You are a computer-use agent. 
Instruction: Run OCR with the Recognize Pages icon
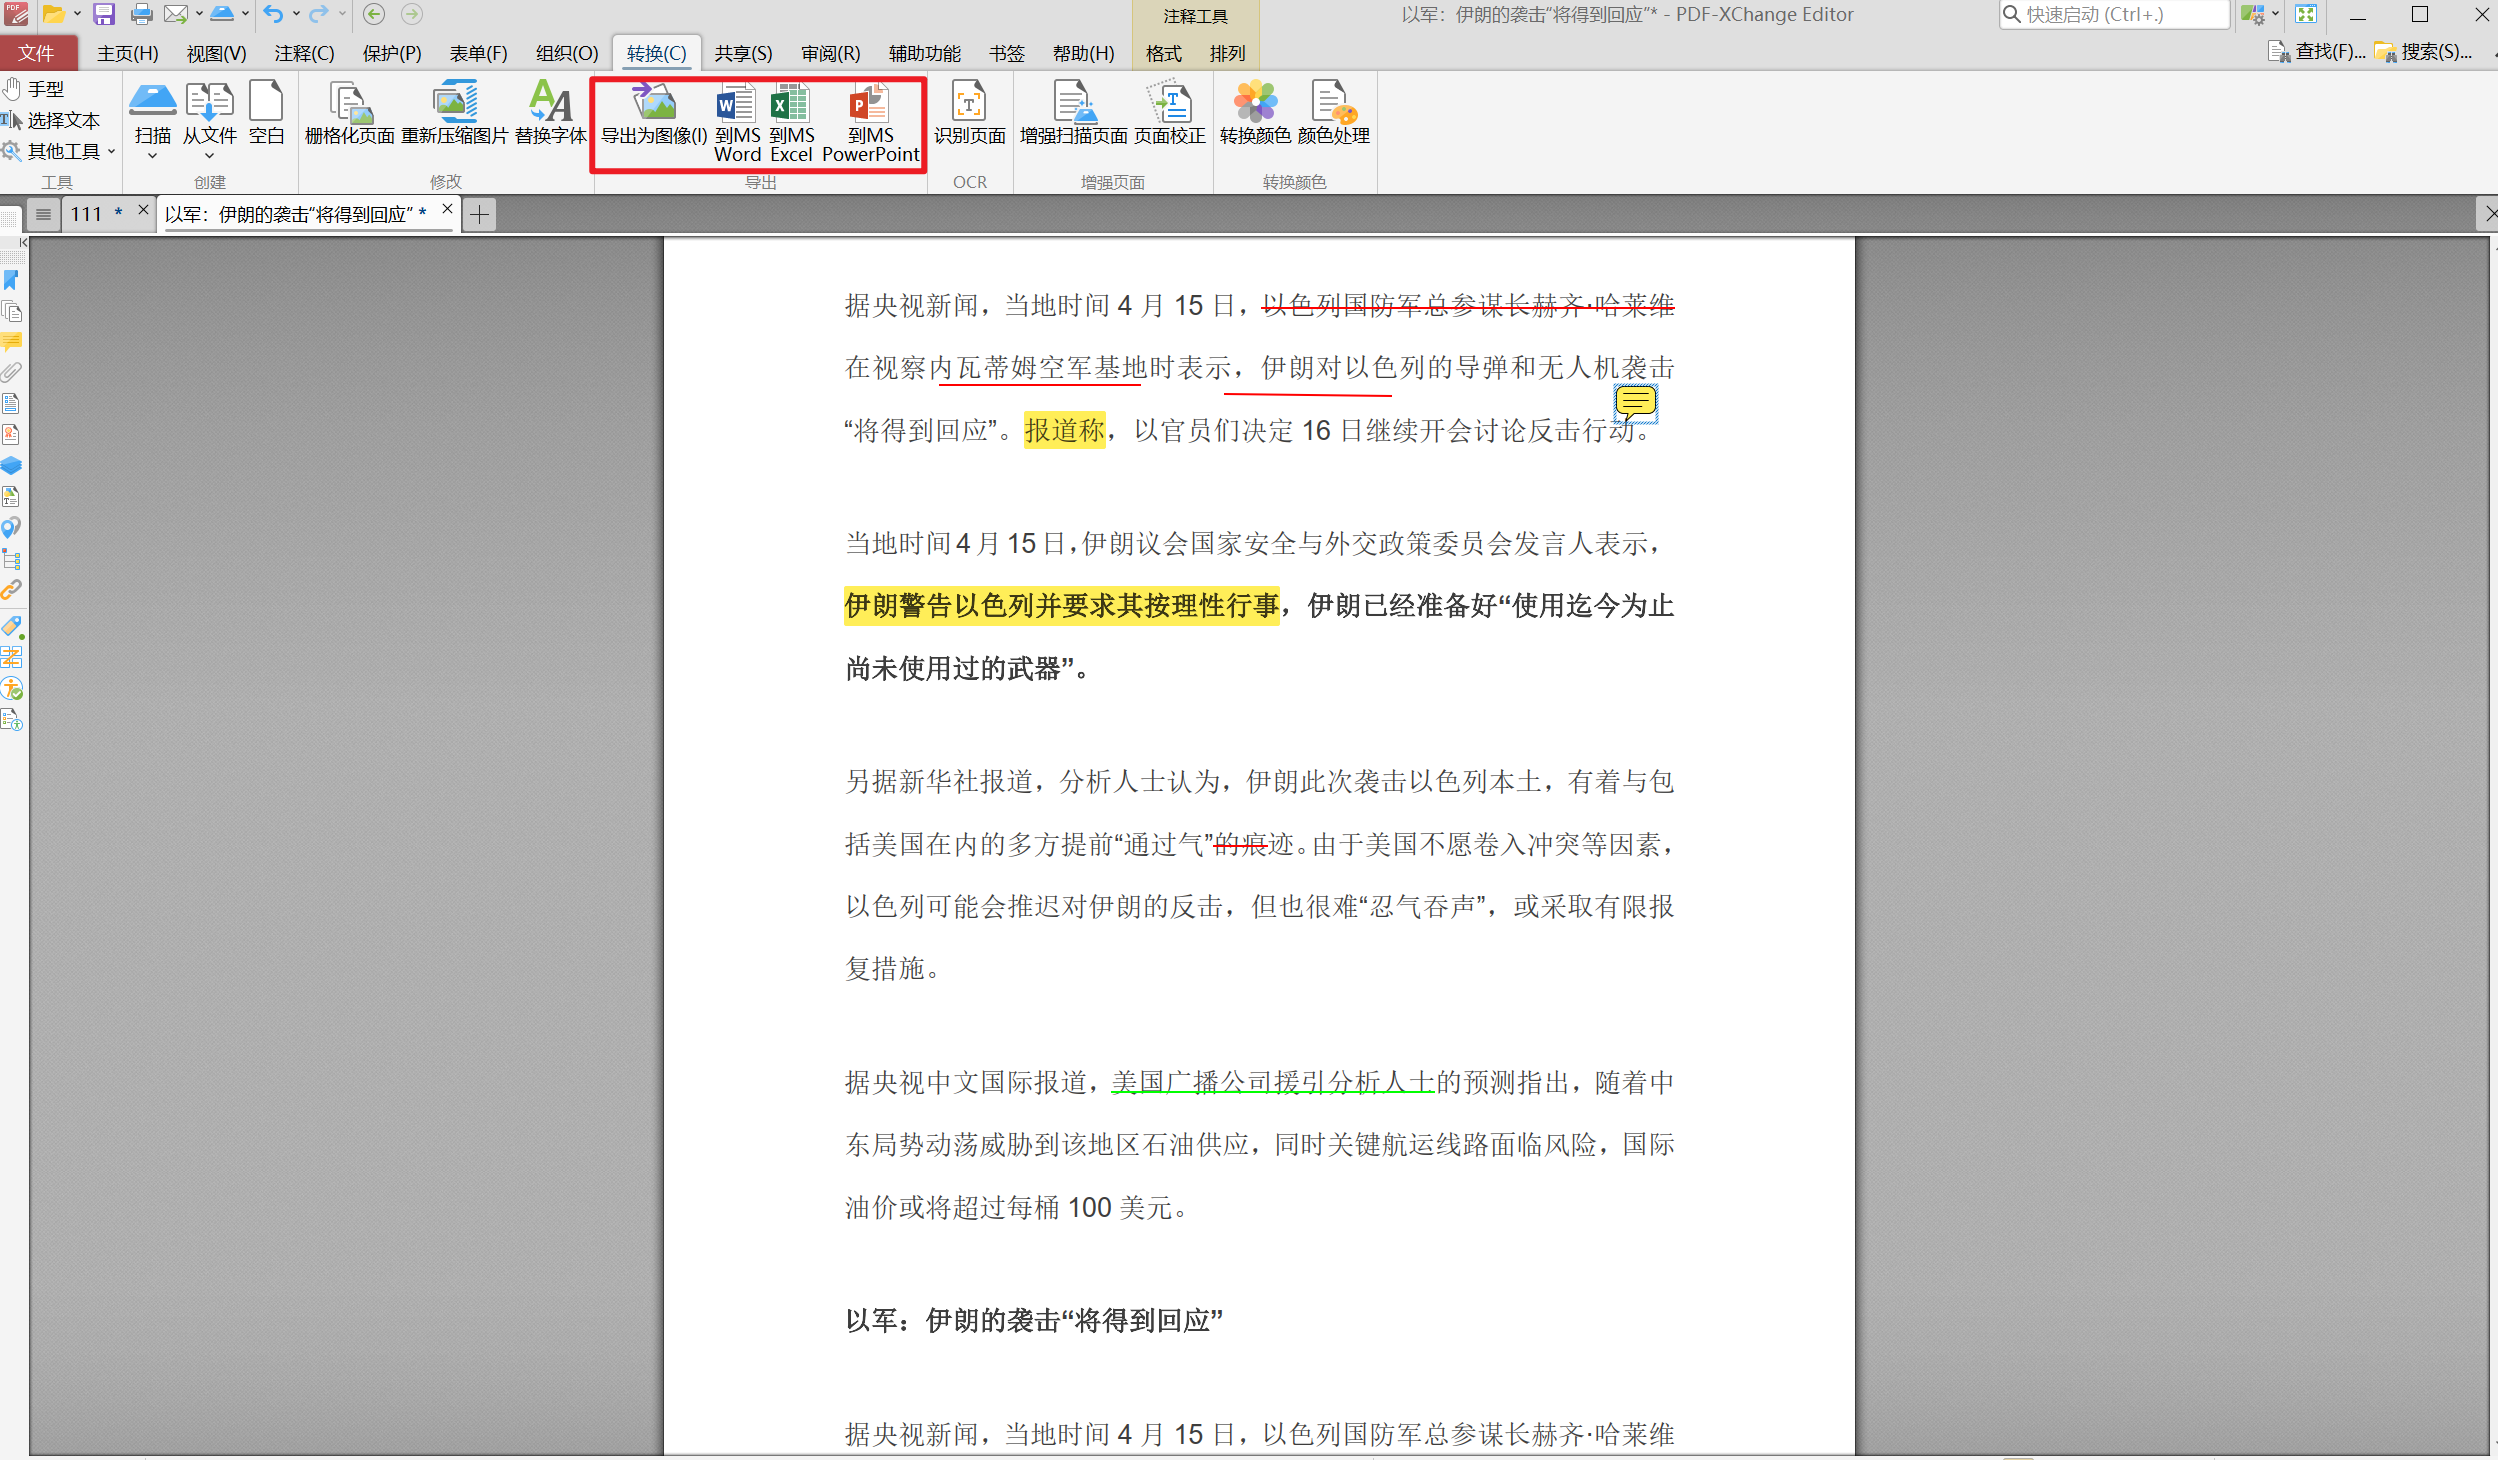tap(969, 114)
